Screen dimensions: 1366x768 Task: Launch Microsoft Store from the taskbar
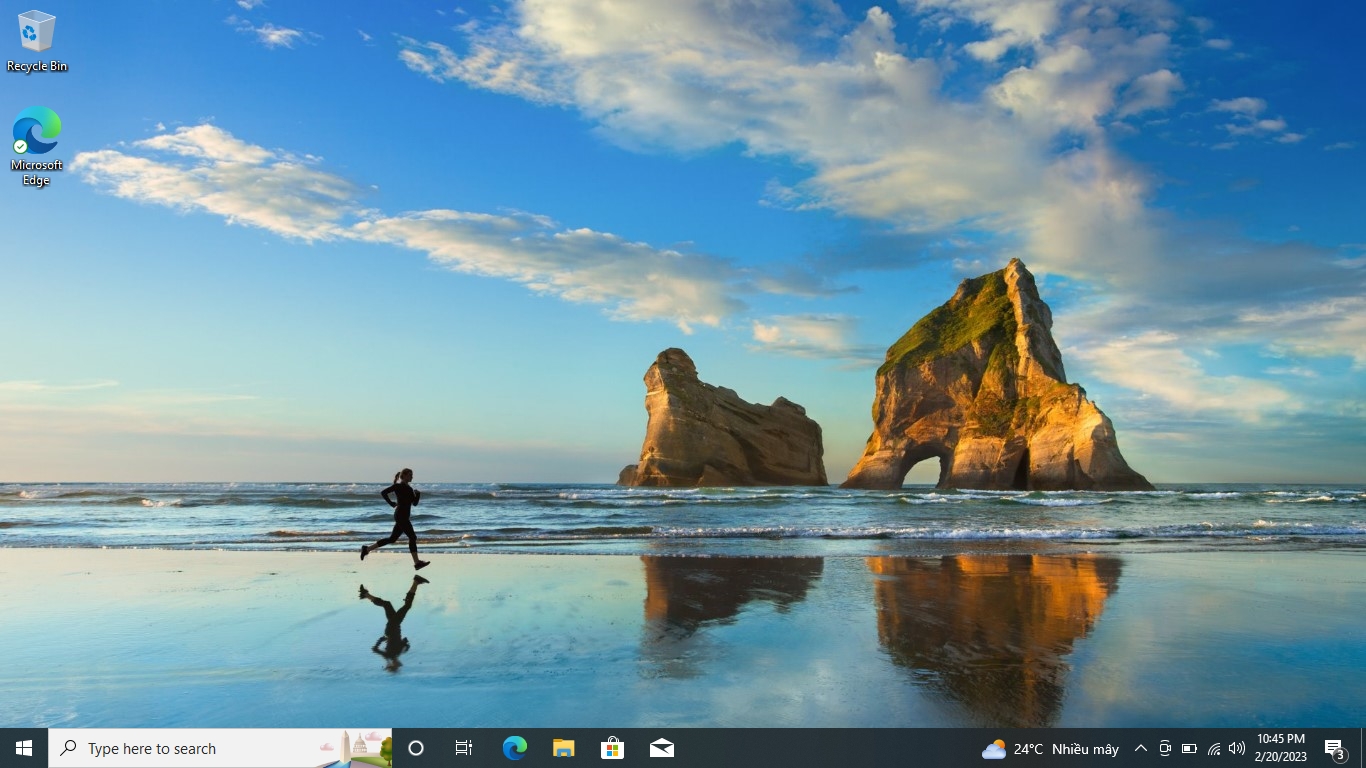click(x=612, y=748)
